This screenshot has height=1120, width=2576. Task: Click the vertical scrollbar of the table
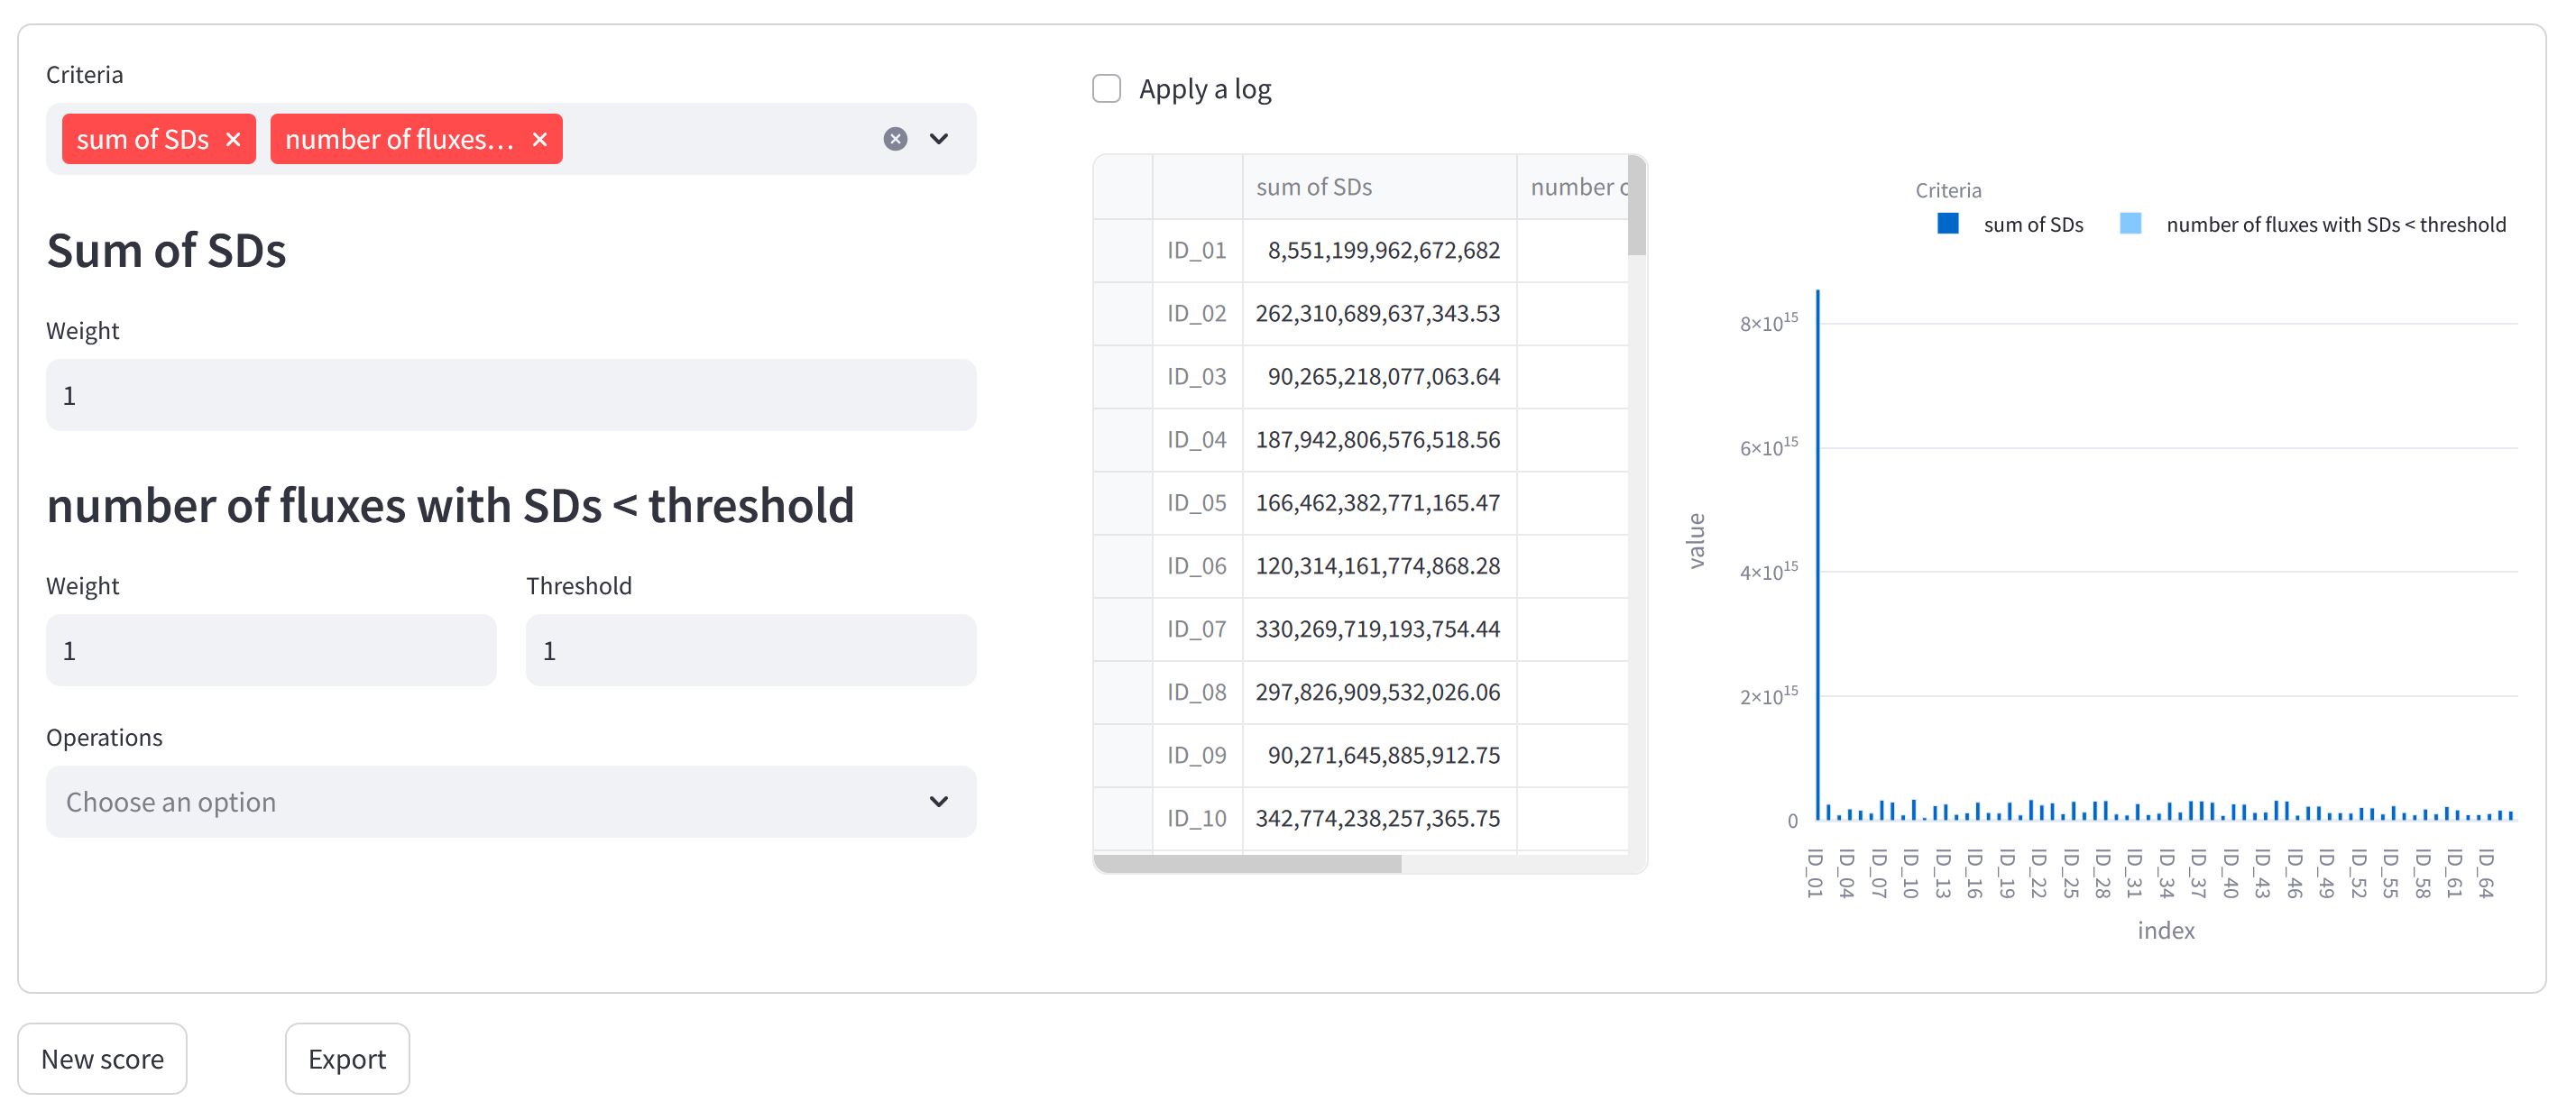coord(1636,206)
